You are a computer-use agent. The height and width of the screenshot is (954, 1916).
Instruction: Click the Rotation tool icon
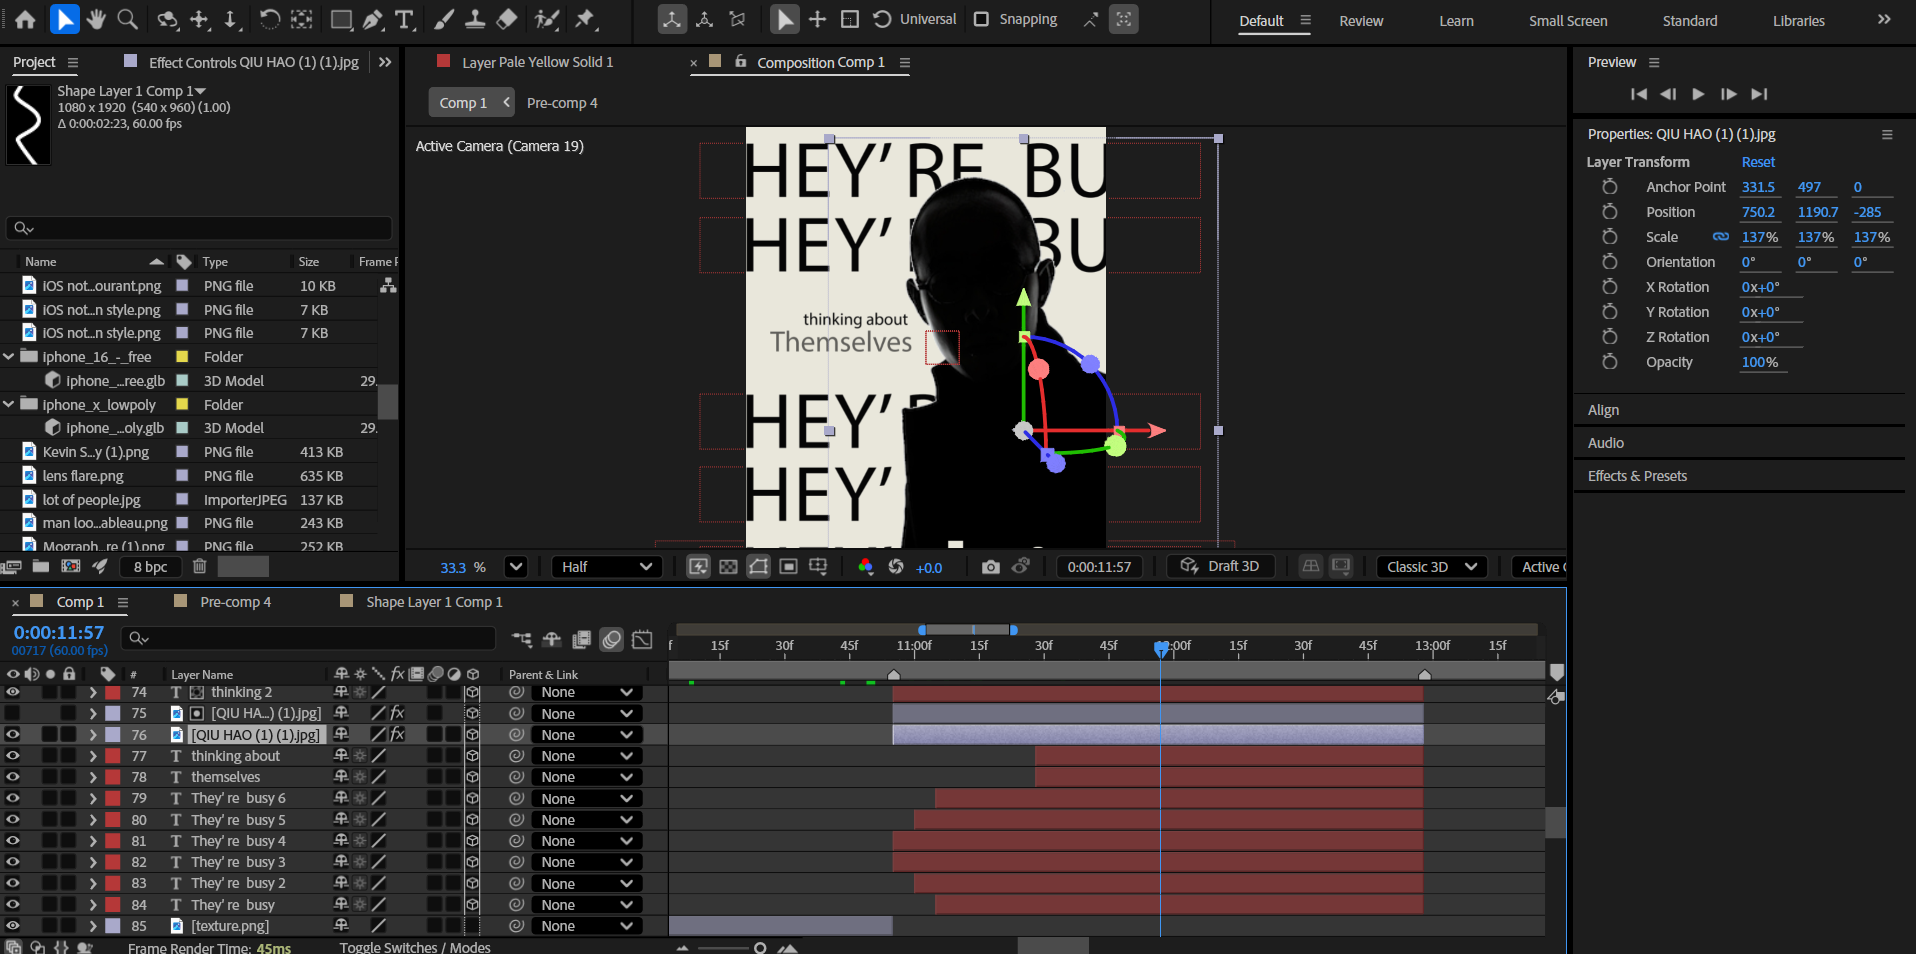point(270,19)
